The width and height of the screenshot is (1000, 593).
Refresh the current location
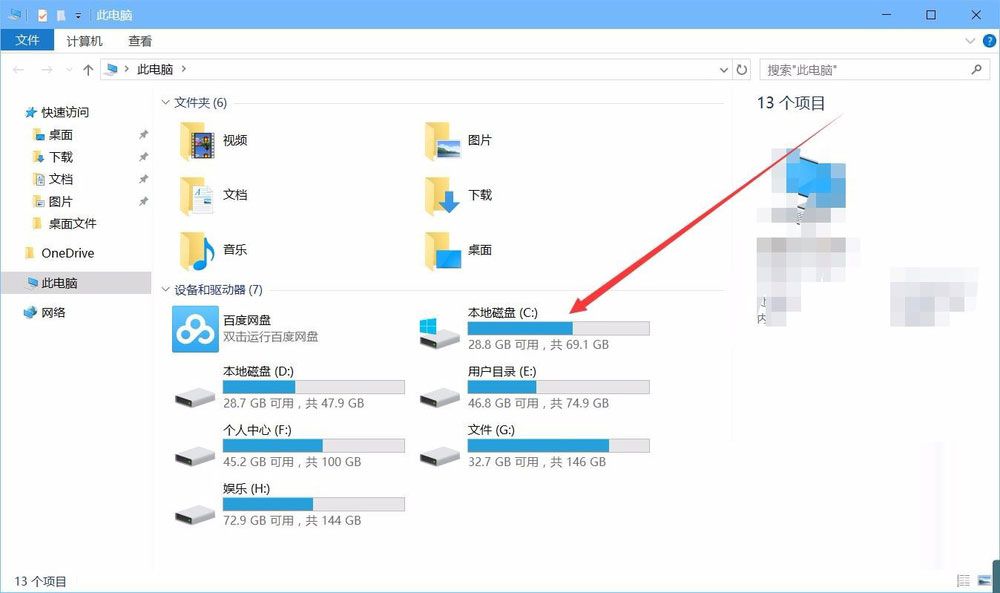(742, 70)
